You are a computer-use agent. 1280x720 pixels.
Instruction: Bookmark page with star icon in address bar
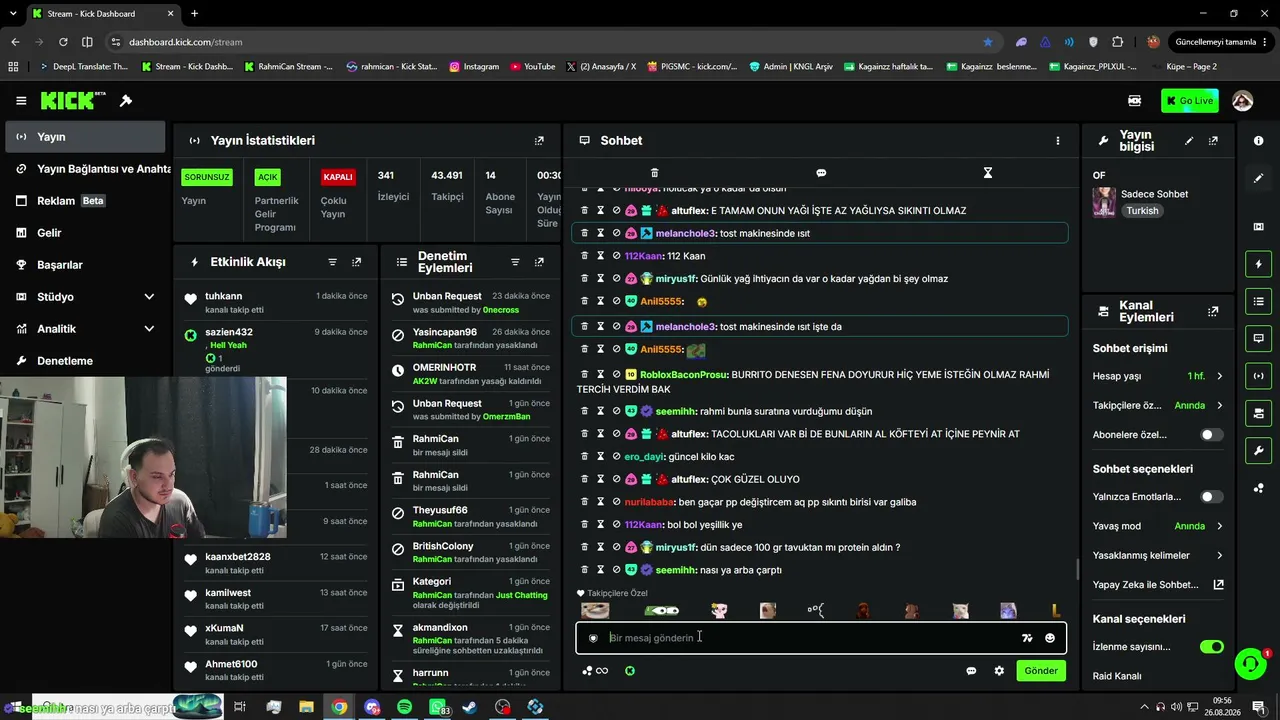point(988,42)
